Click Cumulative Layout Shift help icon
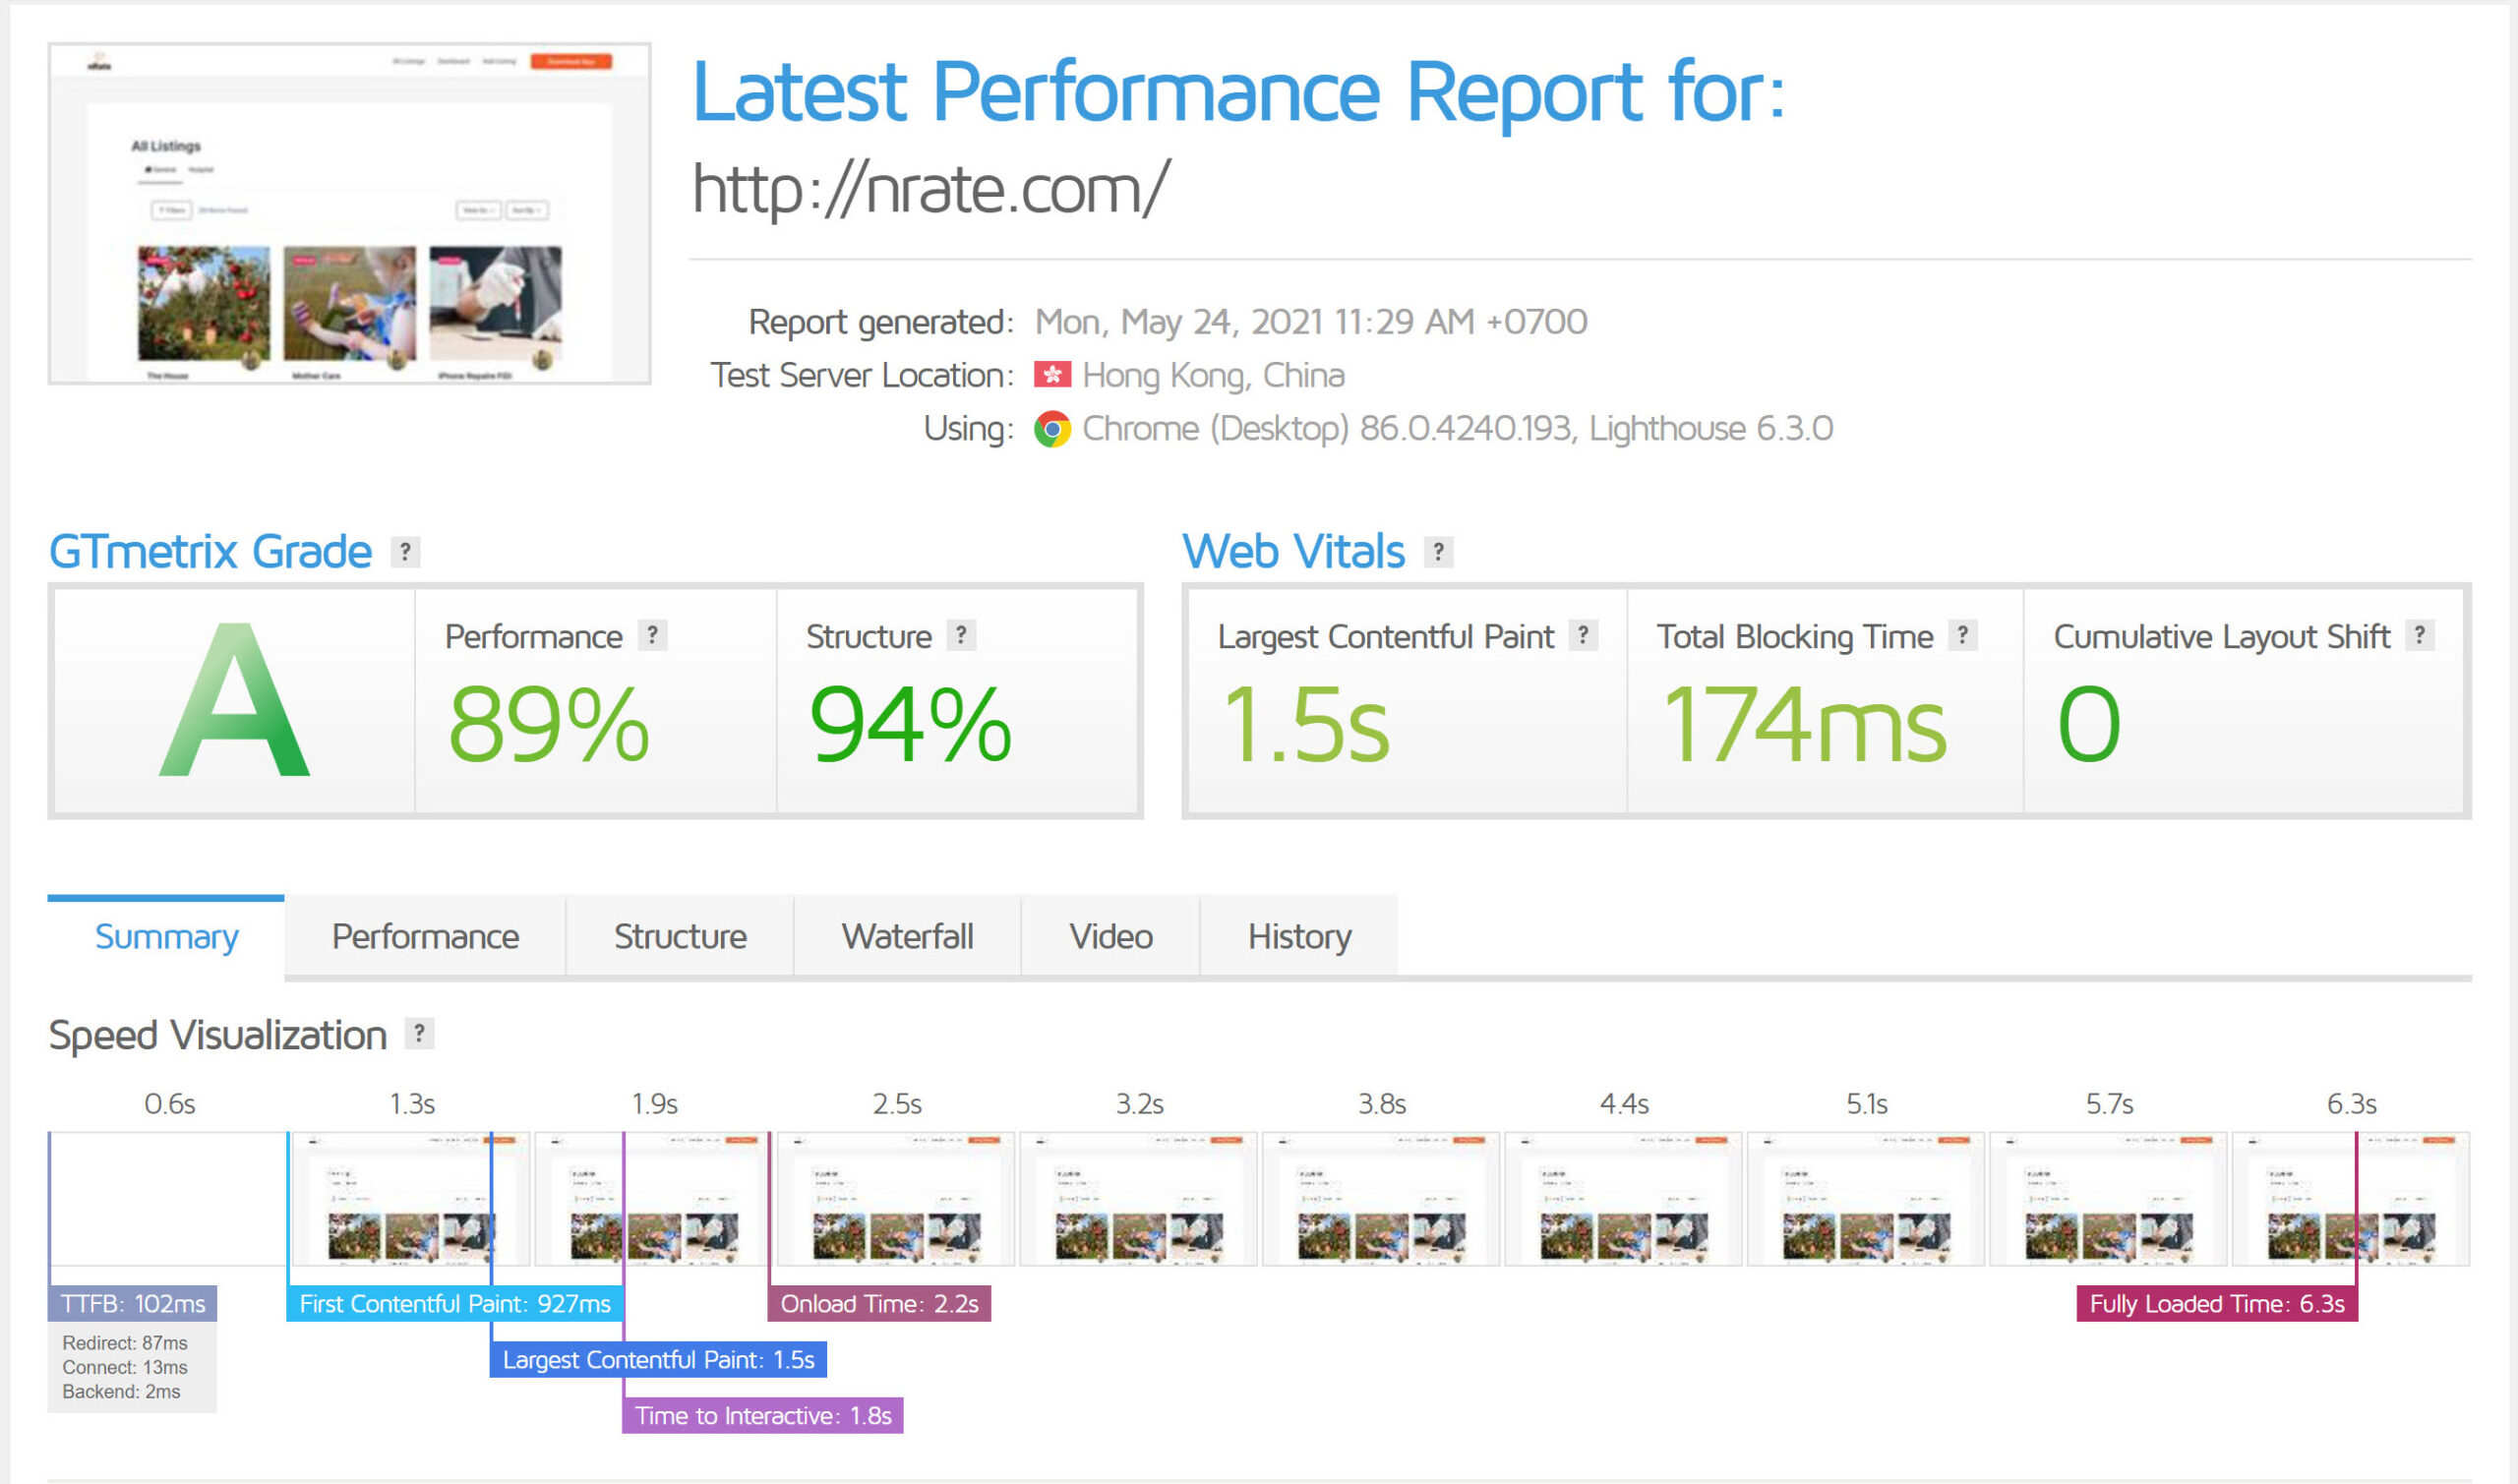This screenshot has width=2518, height=1484. [x=2419, y=635]
